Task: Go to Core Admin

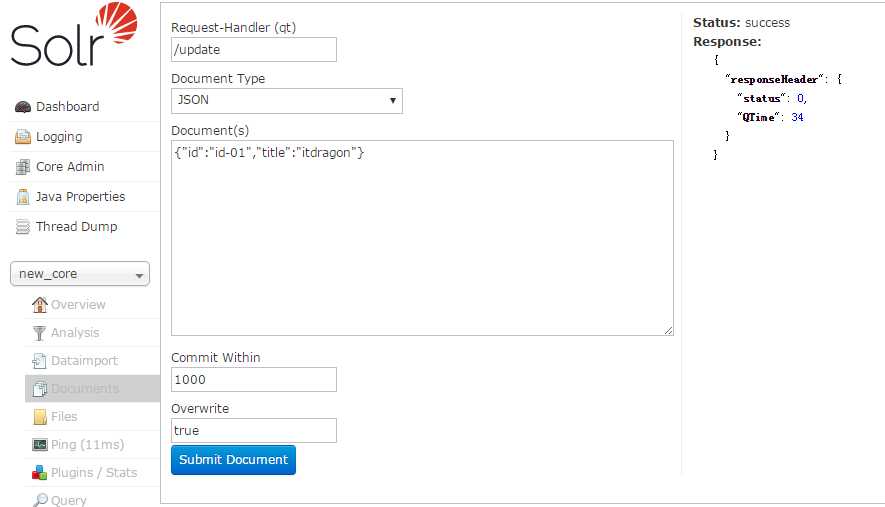Action: [70, 167]
